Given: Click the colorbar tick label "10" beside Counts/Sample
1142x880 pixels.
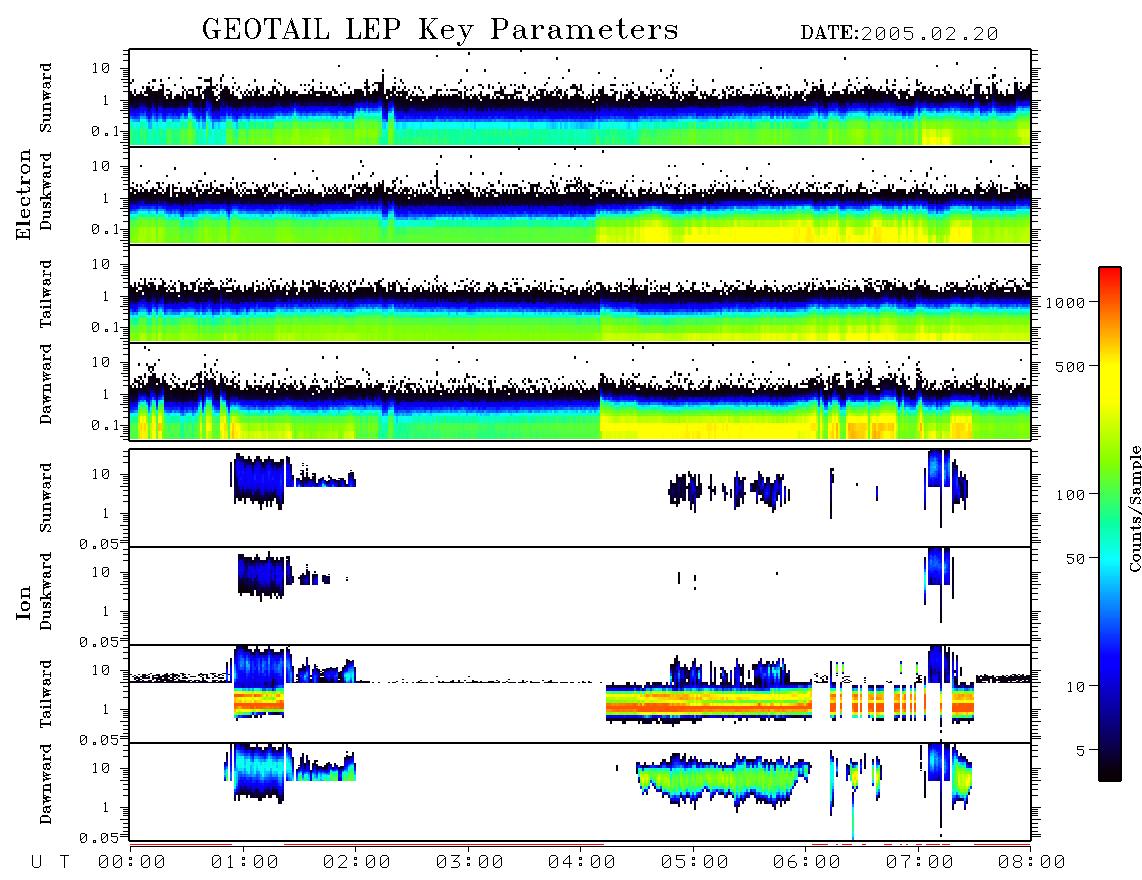Looking at the screenshot, I should pos(1076,687).
